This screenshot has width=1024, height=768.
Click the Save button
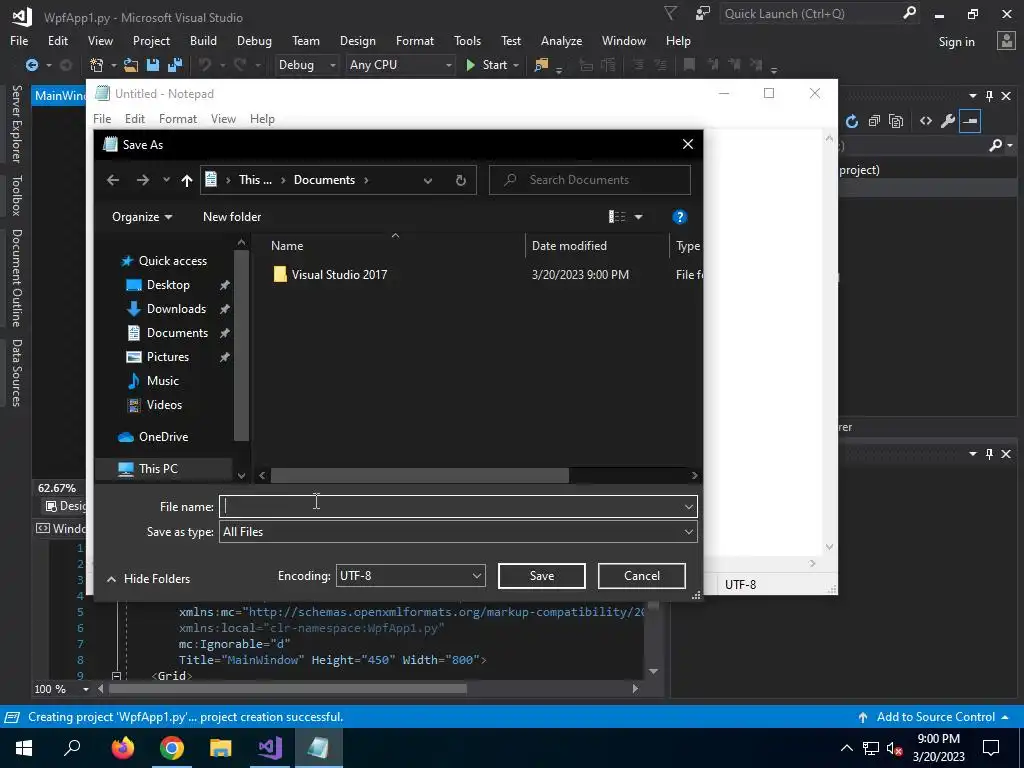(x=541, y=576)
